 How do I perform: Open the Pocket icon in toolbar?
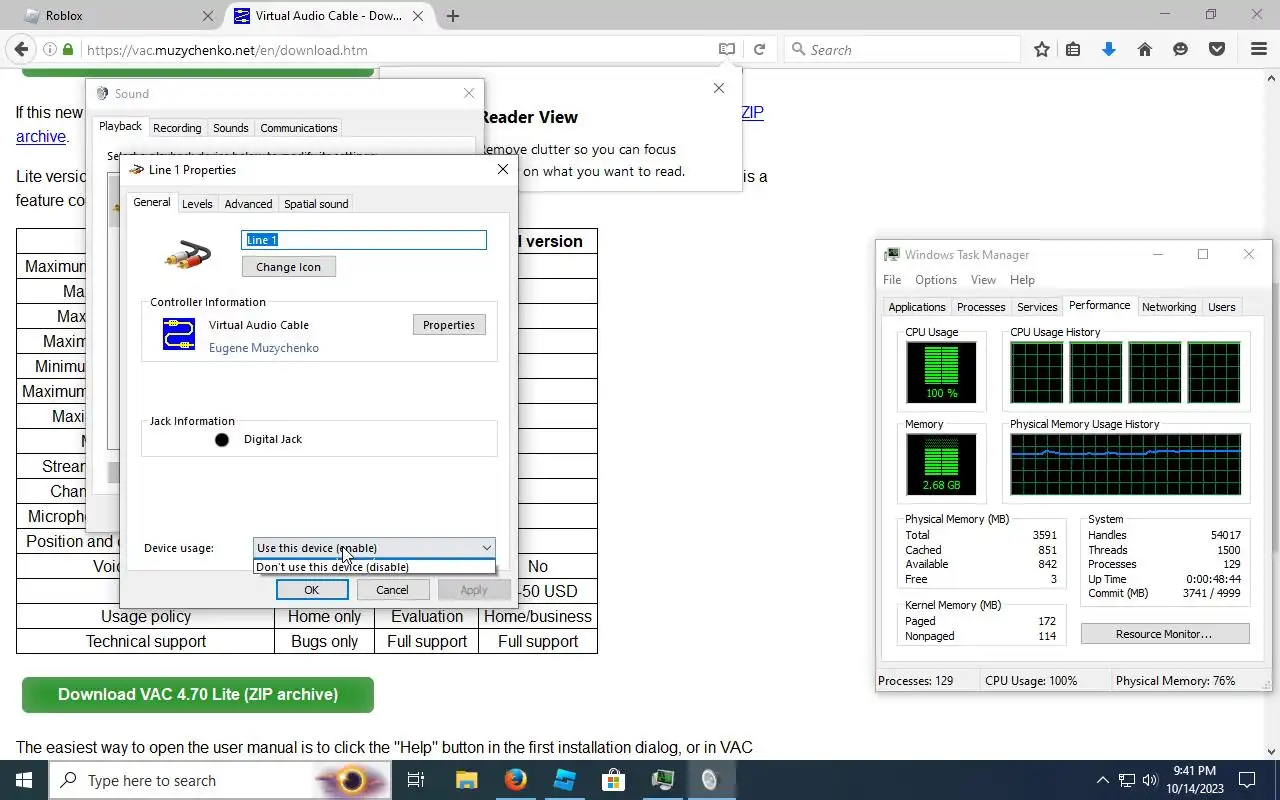tap(1217, 49)
